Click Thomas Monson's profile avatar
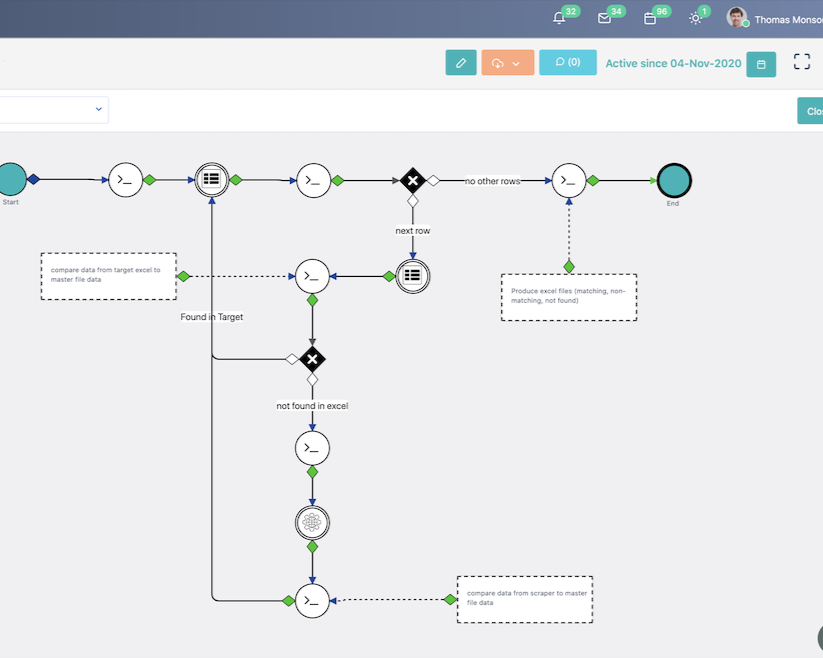This screenshot has width=823, height=658. (x=737, y=17)
